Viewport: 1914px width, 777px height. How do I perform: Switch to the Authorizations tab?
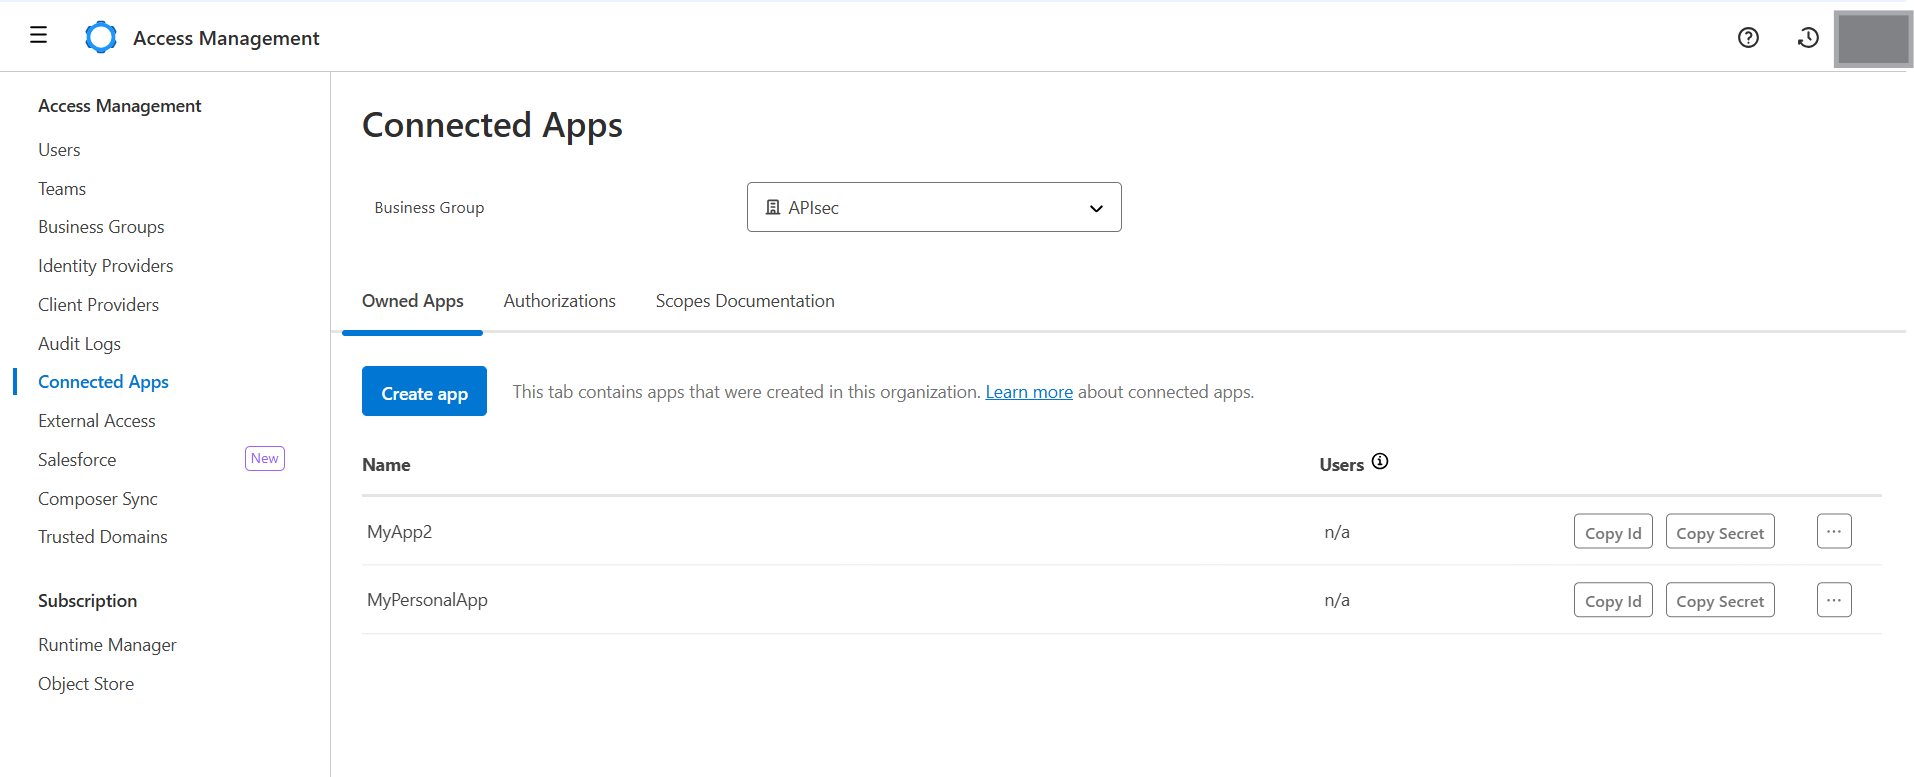pos(559,301)
